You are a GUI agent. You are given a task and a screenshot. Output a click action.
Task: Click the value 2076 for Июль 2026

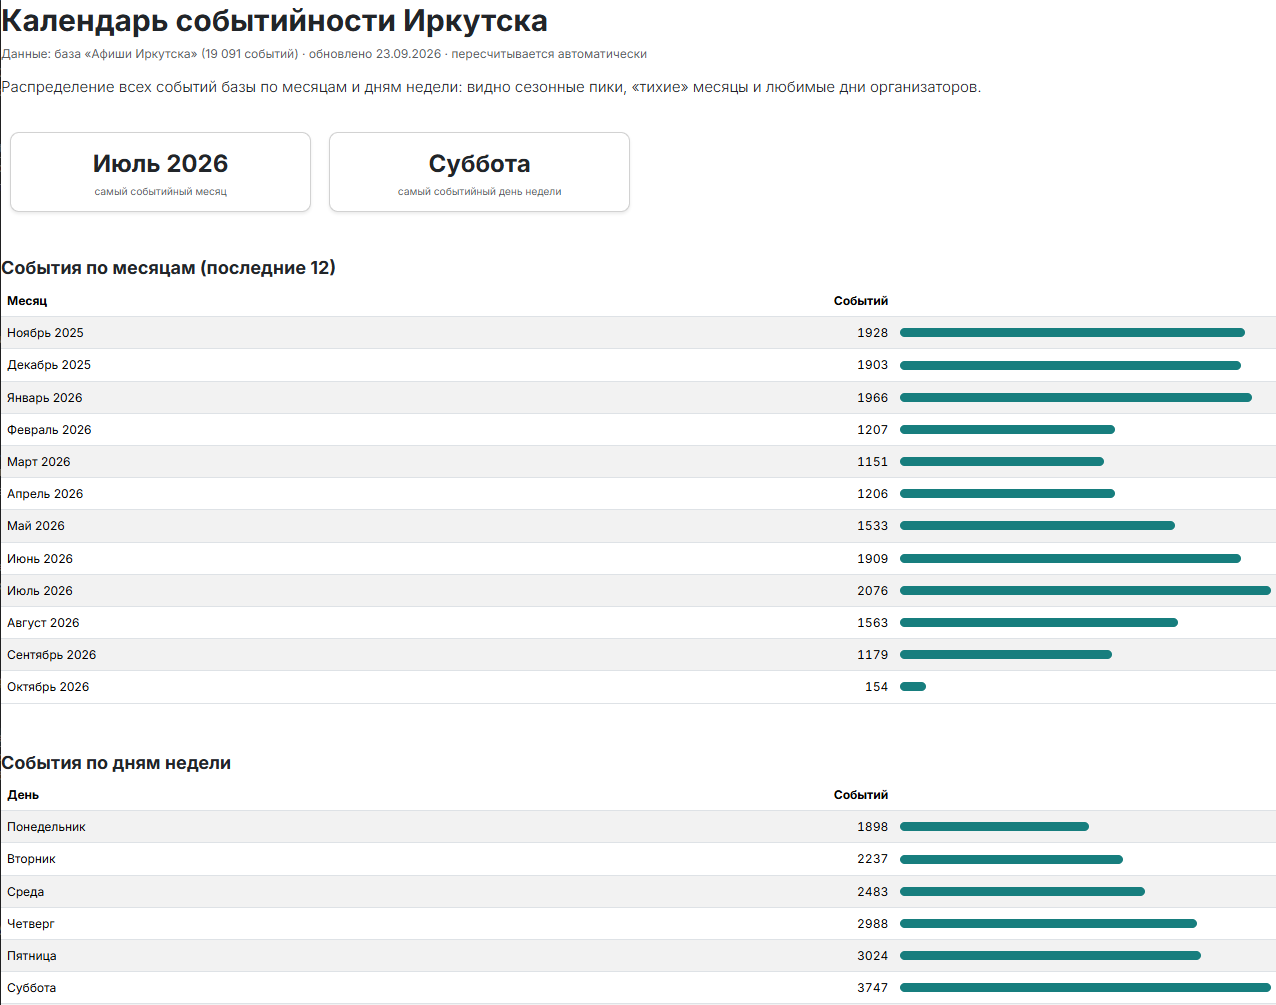point(872,591)
